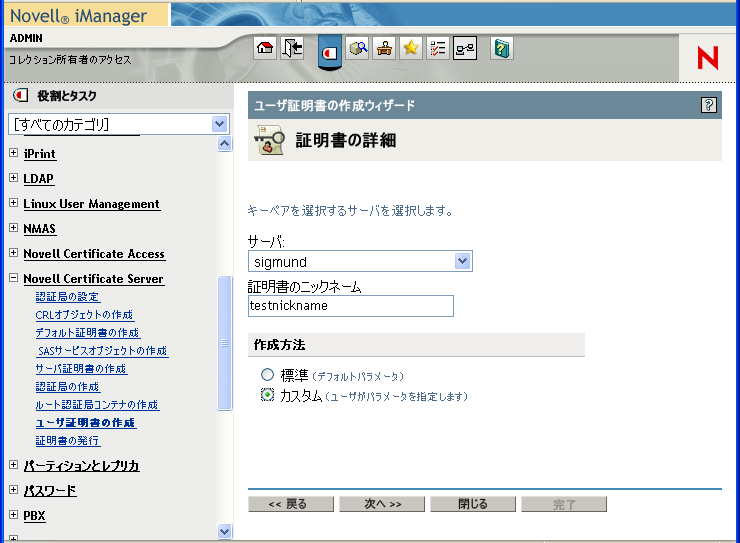Open the パスワード category label
The width and height of the screenshot is (740, 543).
[50, 491]
